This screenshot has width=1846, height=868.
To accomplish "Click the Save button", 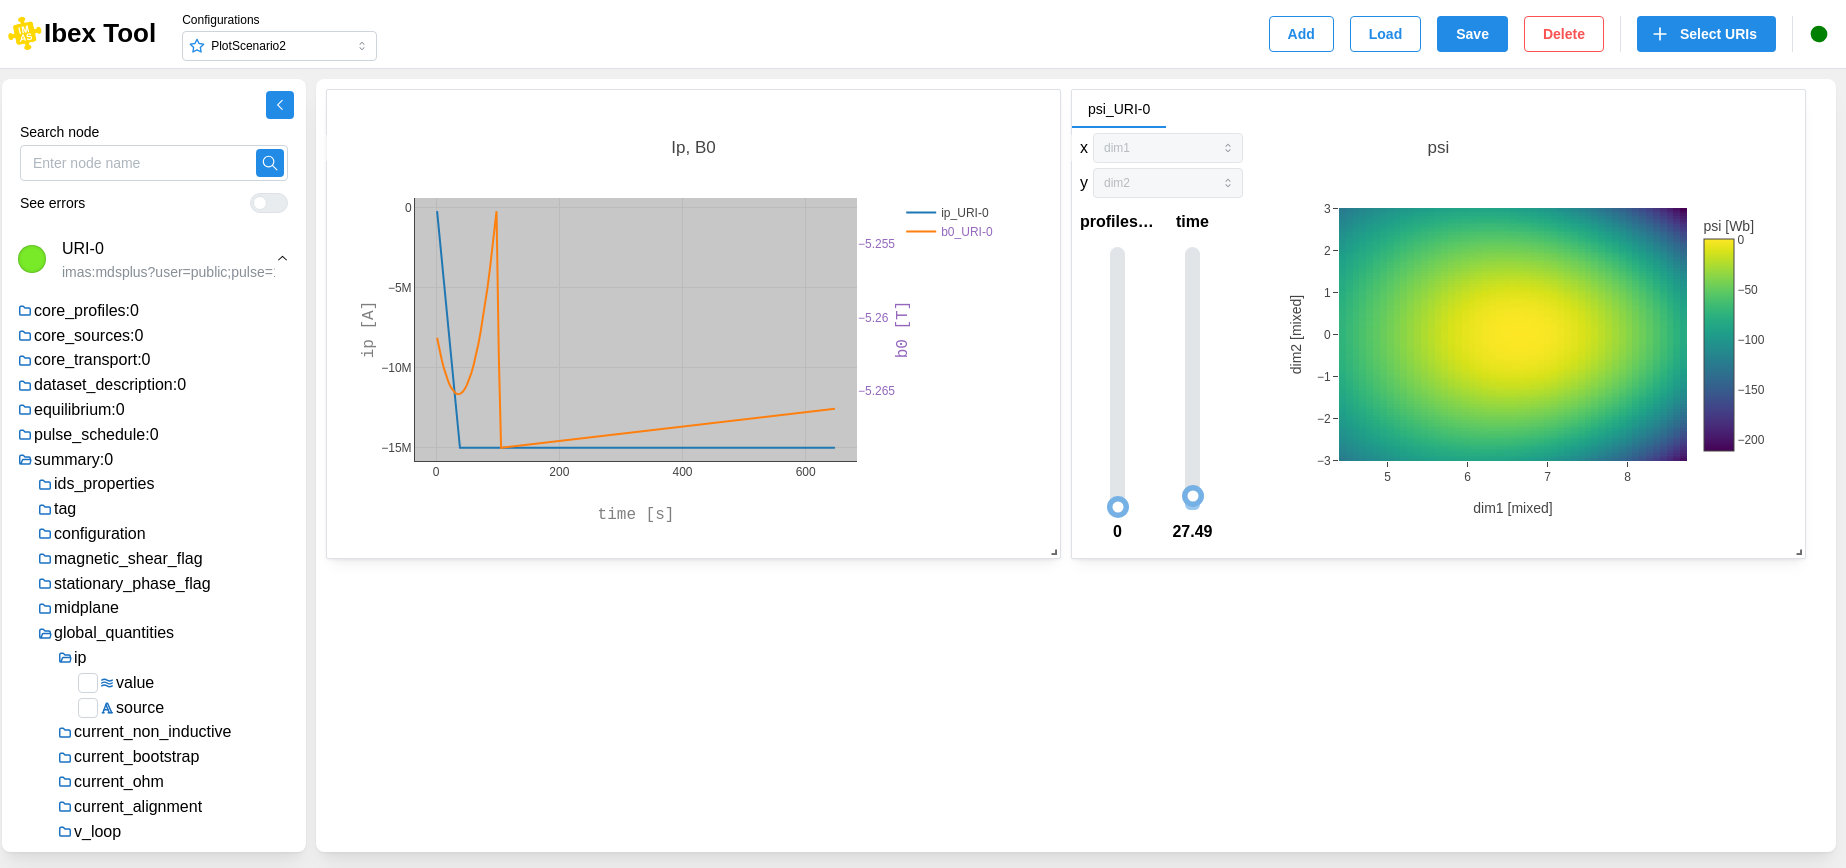I will (x=1472, y=34).
